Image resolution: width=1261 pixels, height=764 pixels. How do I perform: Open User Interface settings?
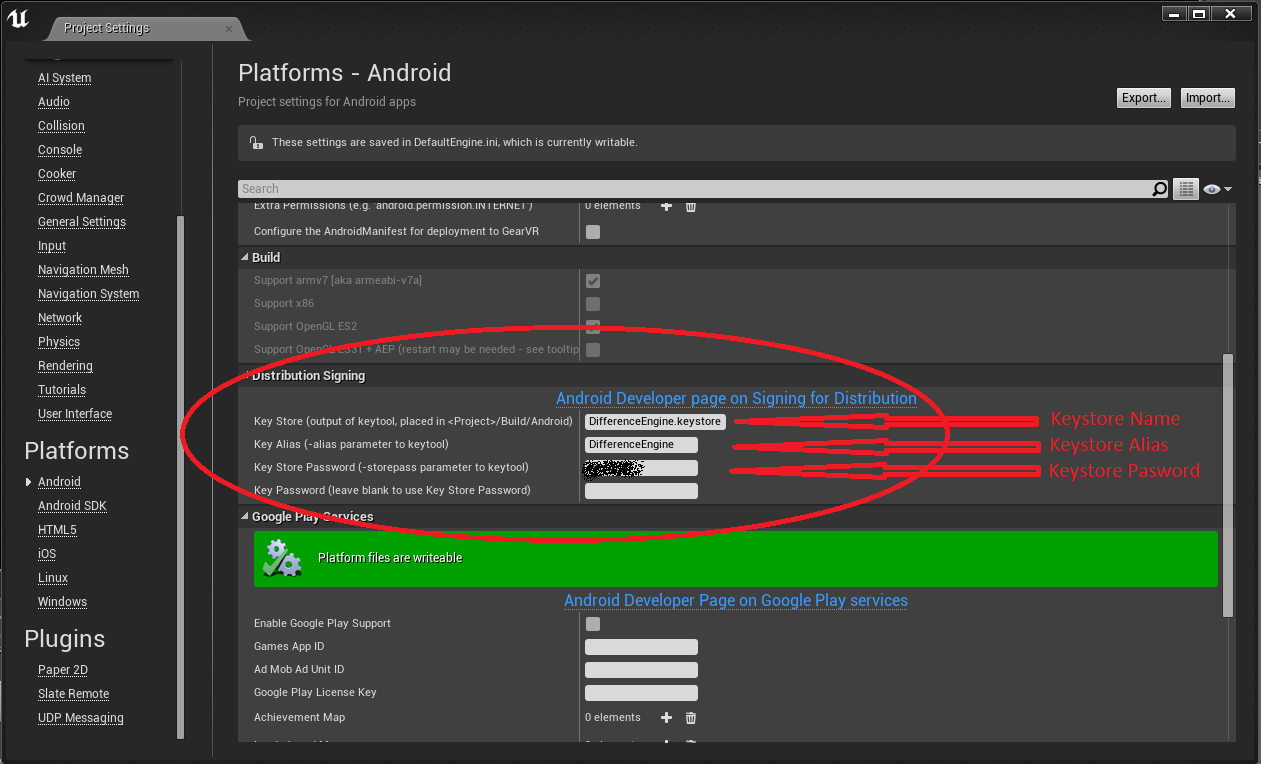[x=75, y=414]
